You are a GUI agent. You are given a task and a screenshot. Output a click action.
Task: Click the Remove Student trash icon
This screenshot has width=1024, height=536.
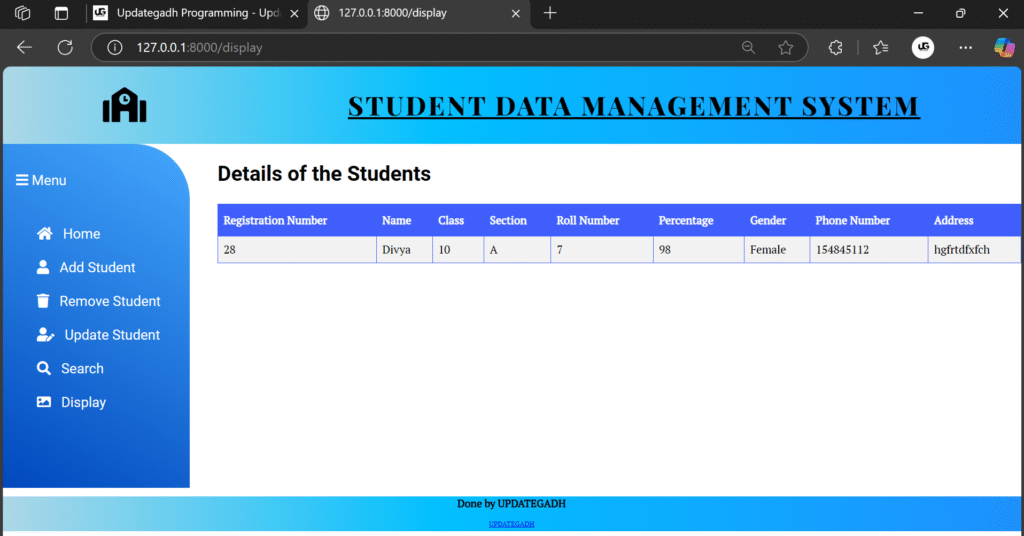43,301
